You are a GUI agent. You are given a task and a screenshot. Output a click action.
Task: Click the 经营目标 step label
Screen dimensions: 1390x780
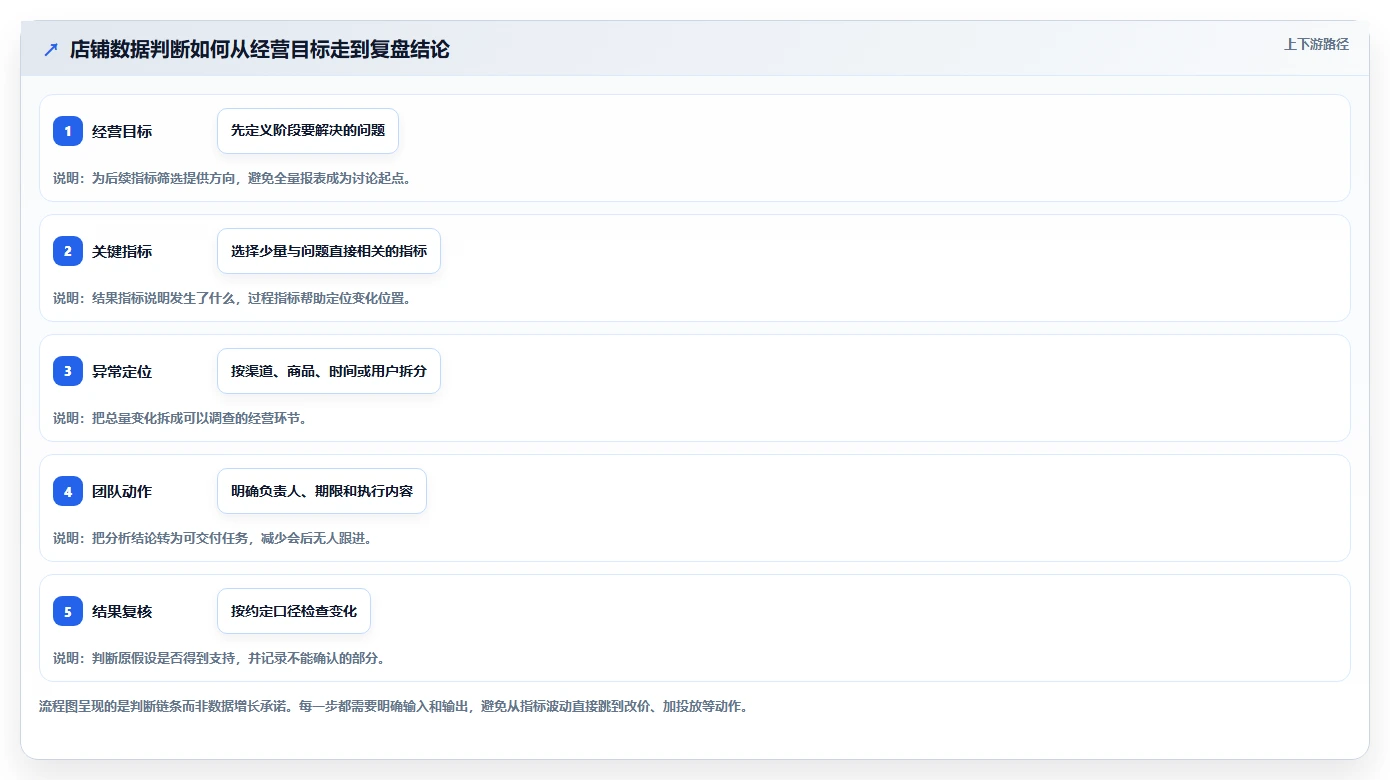click(122, 131)
